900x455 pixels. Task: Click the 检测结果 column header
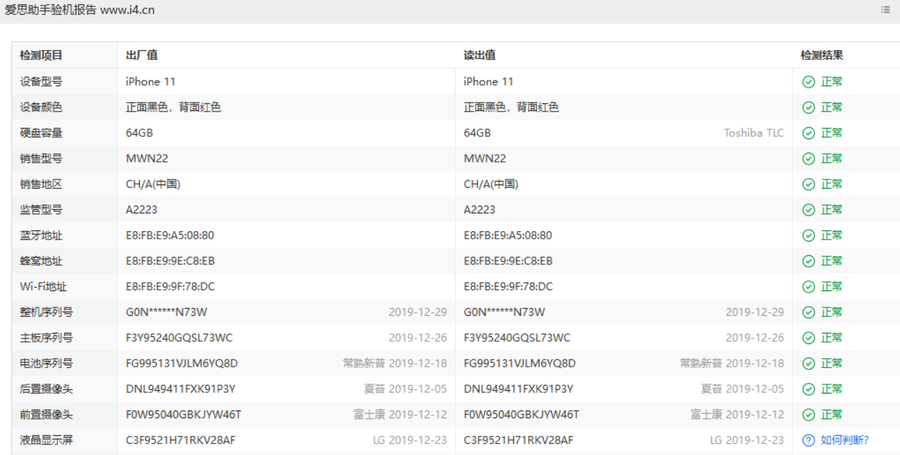pos(821,56)
